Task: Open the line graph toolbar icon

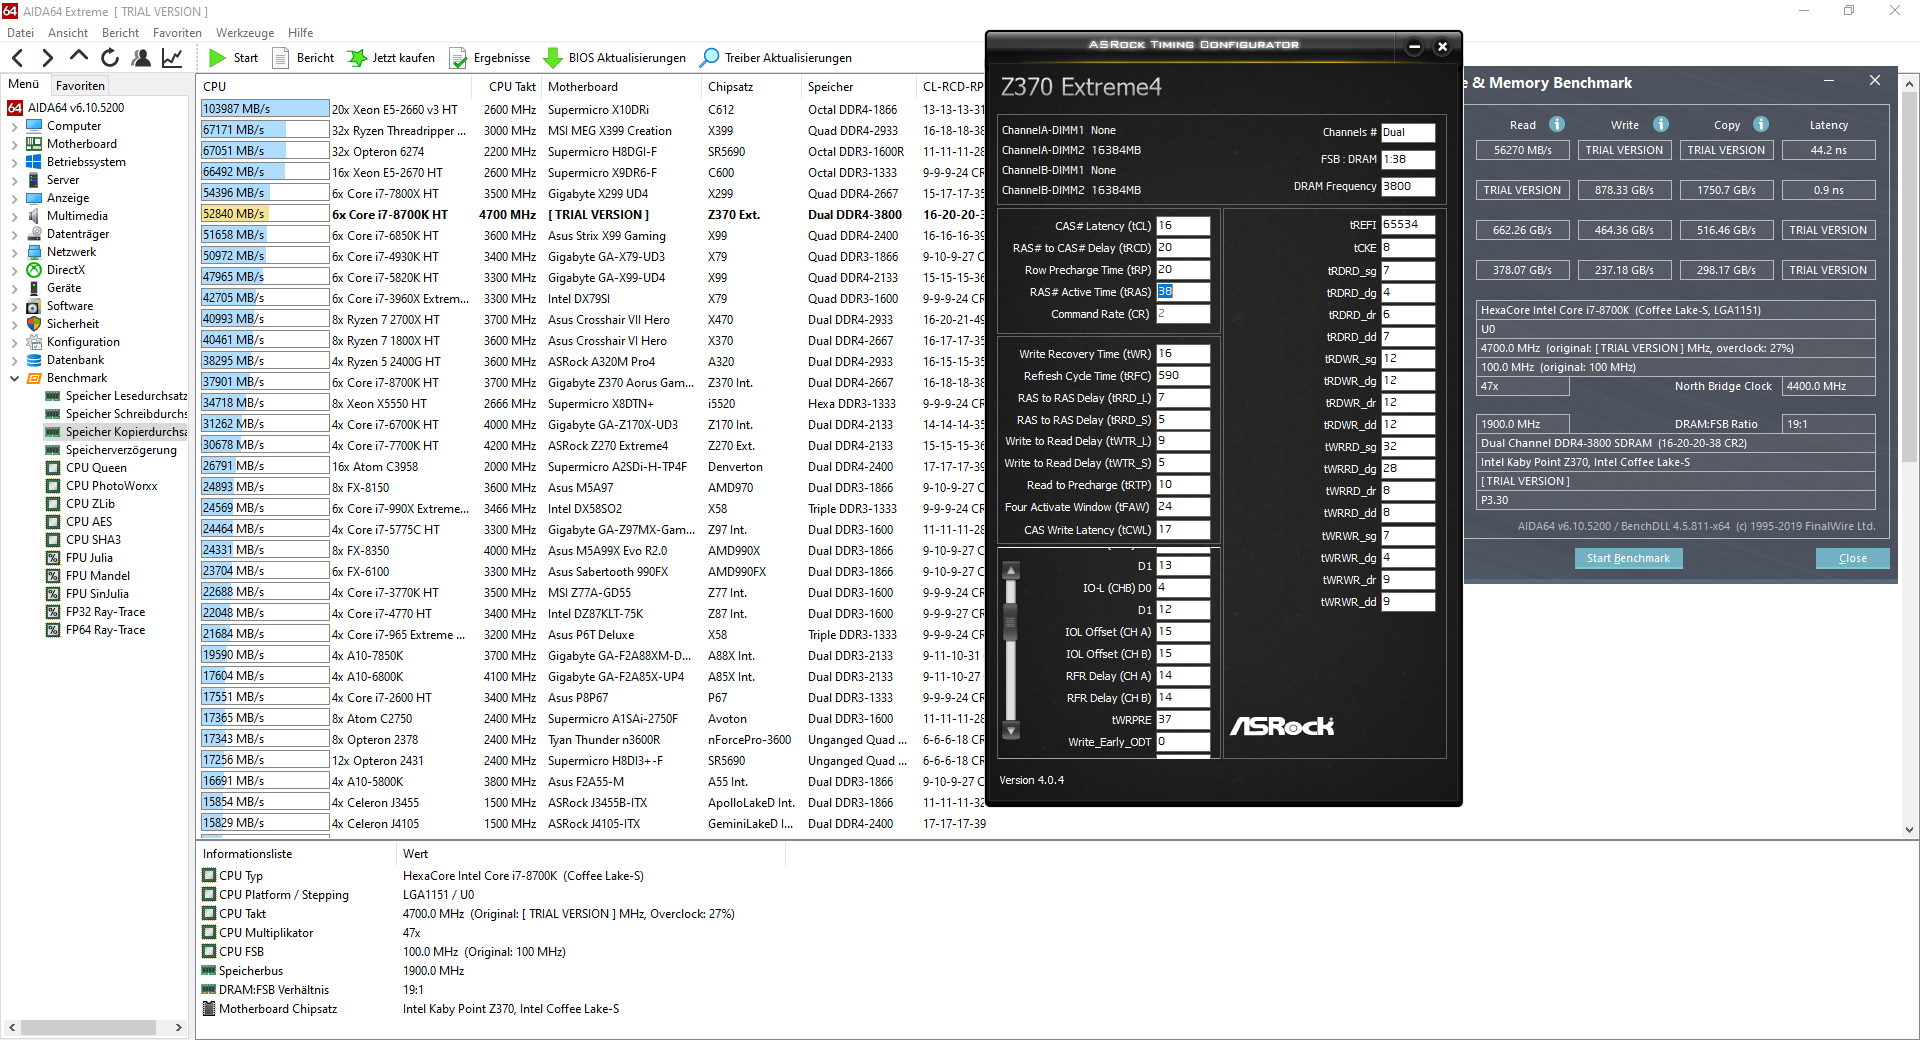Action: (x=172, y=58)
